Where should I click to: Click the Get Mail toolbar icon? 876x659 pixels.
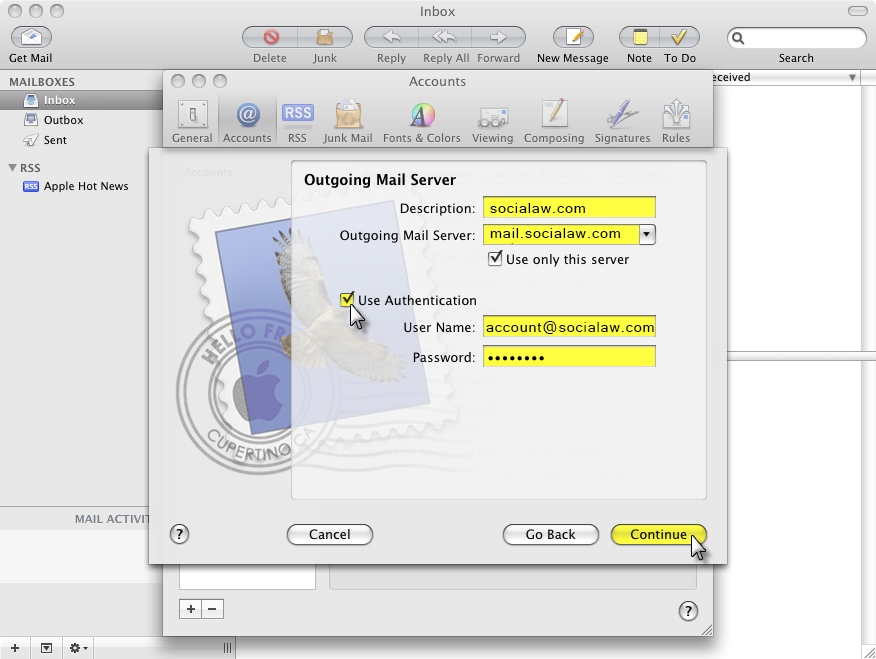tap(31, 37)
